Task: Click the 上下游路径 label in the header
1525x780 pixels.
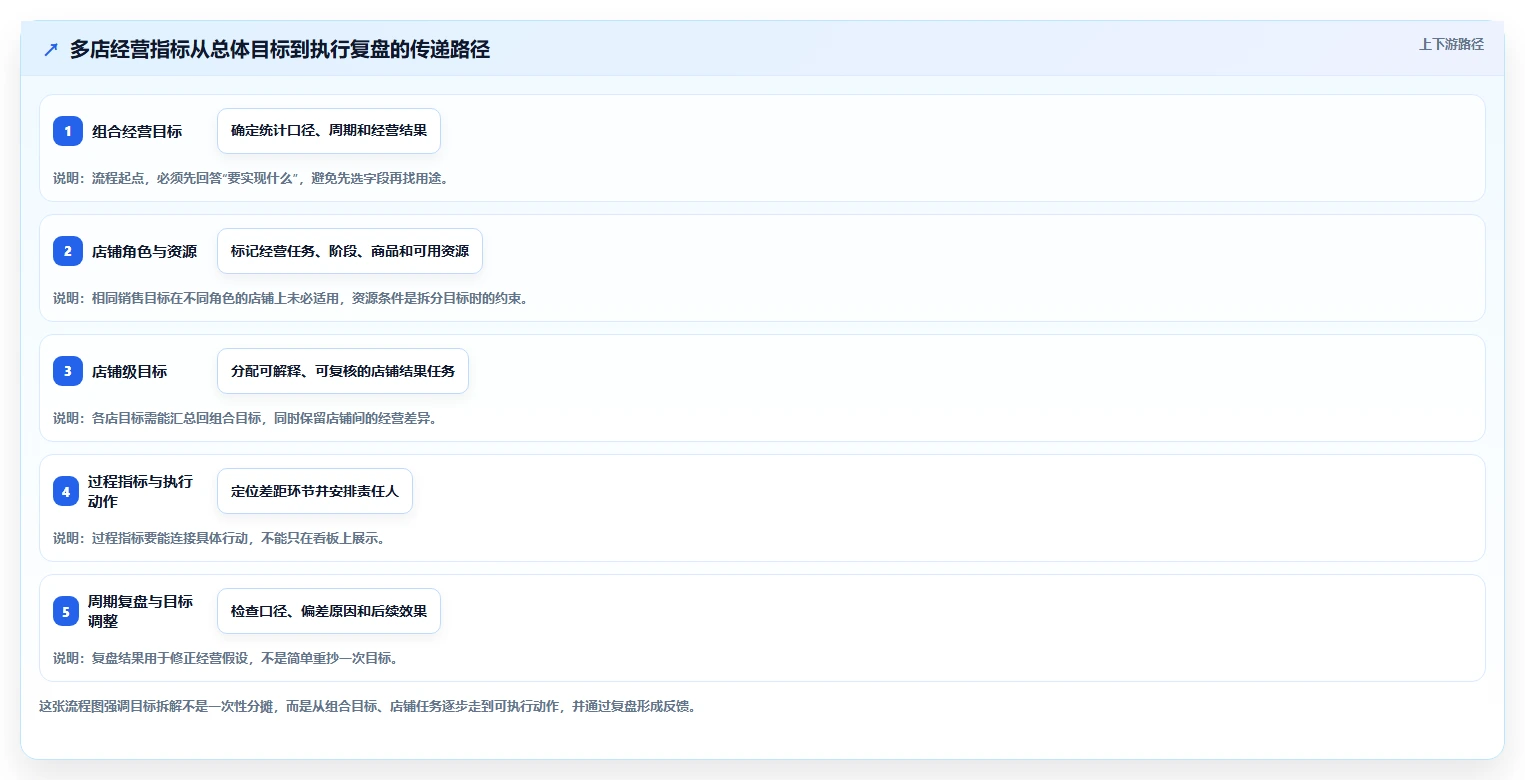Action: [1451, 44]
